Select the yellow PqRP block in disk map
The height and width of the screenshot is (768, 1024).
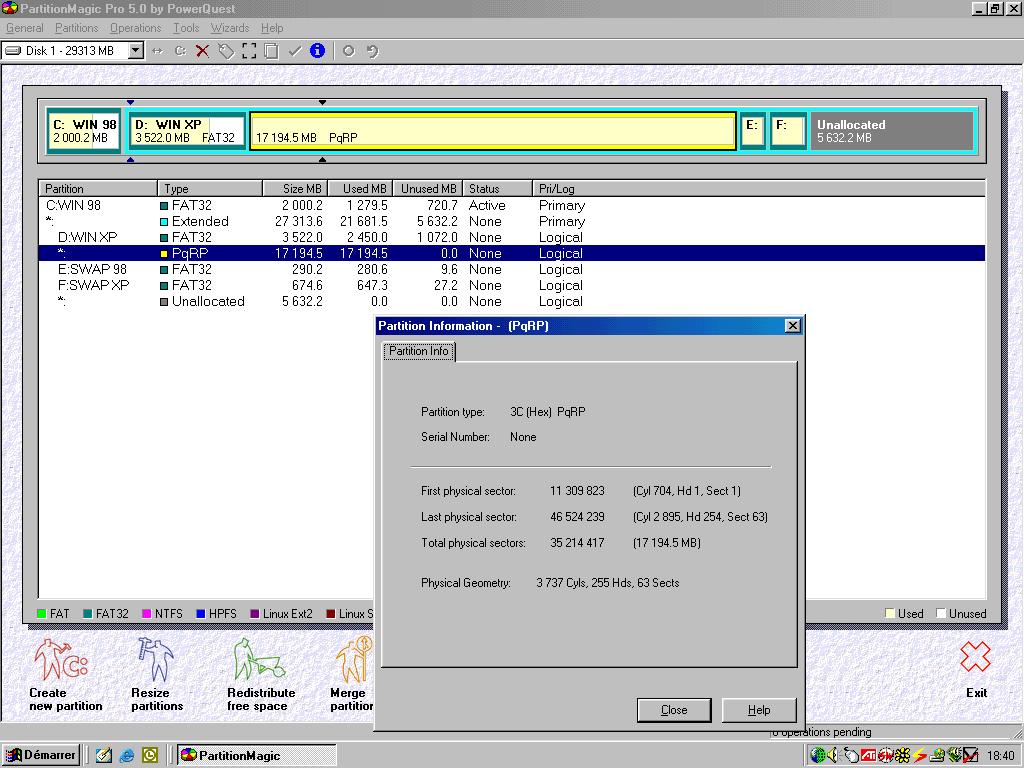[x=493, y=131]
